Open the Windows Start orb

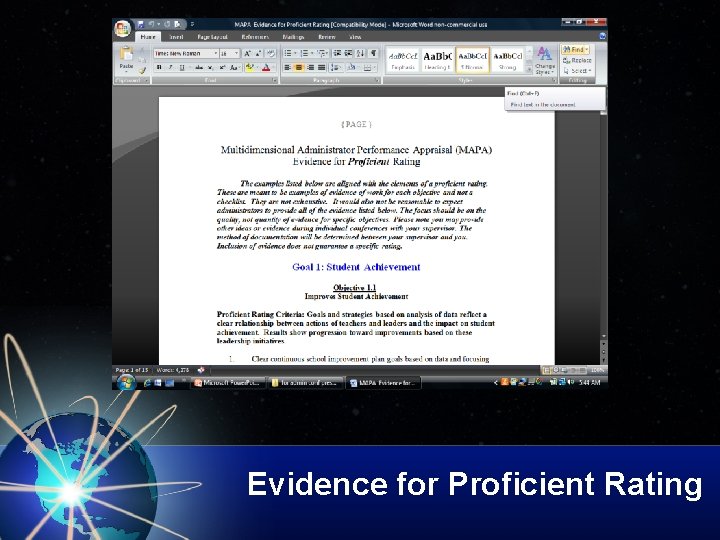126,382
